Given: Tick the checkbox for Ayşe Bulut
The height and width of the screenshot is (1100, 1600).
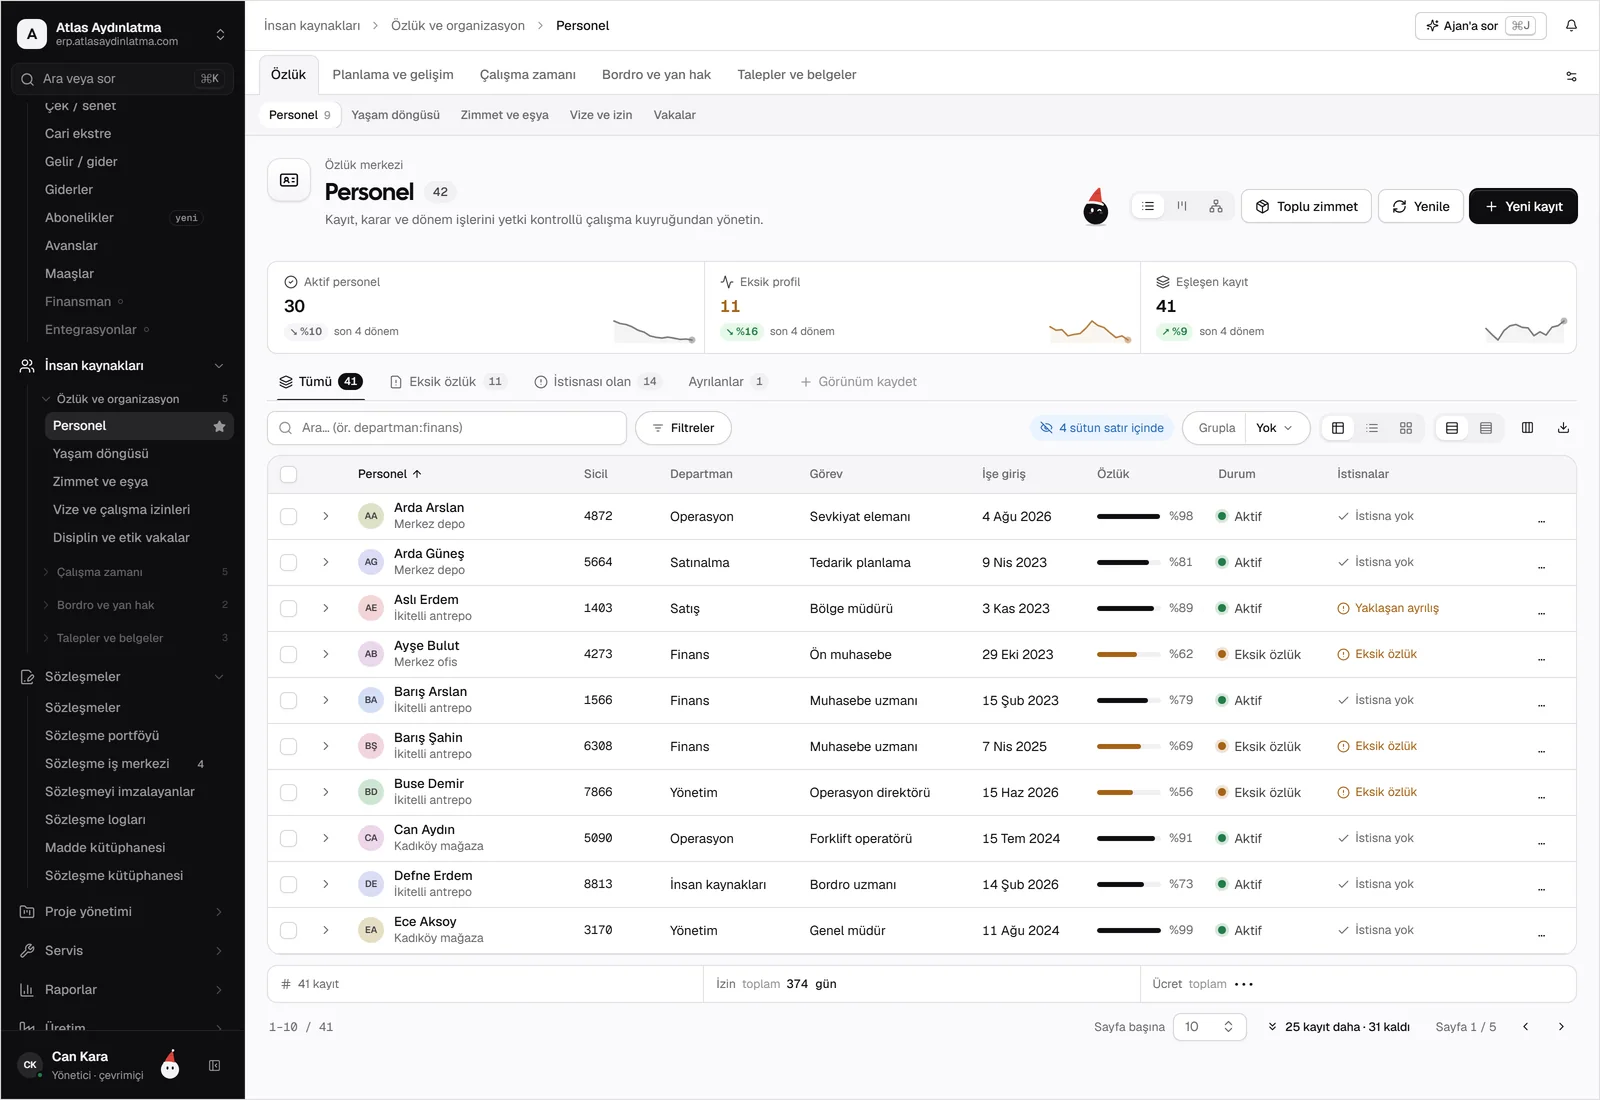Looking at the screenshot, I should (x=288, y=655).
